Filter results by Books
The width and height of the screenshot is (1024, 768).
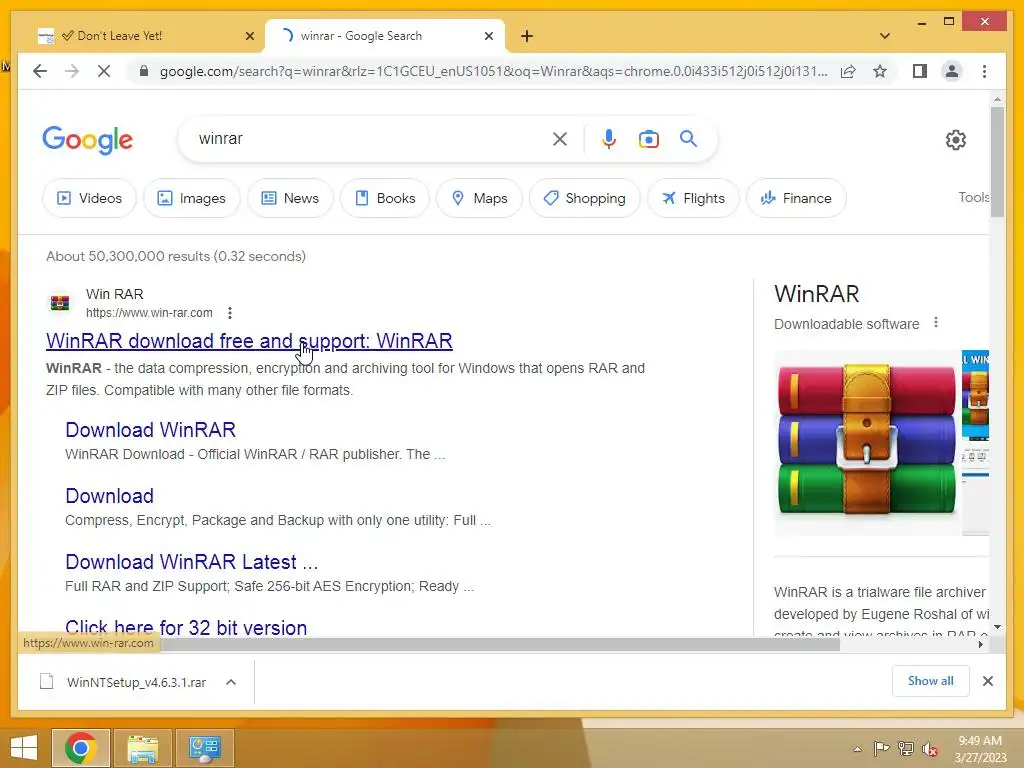tap(385, 198)
